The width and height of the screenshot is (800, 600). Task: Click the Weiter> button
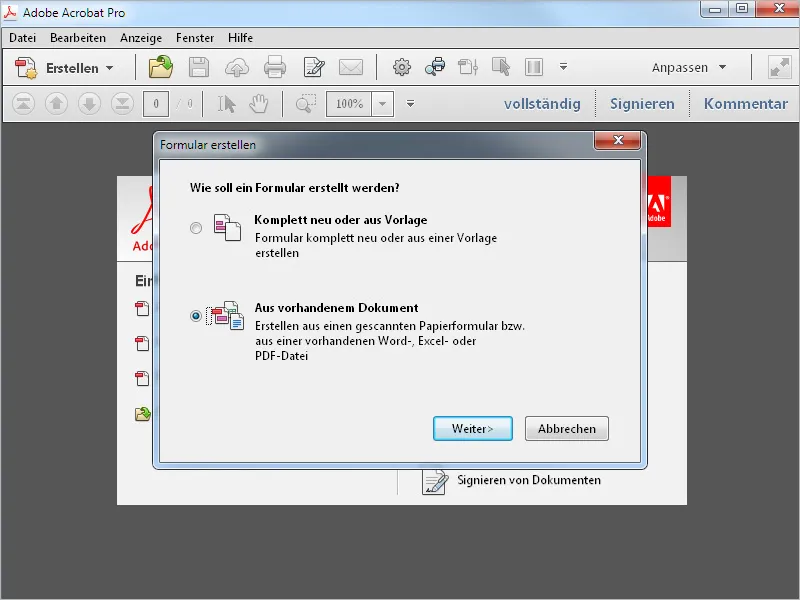pyautogui.click(x=473, y=429)
